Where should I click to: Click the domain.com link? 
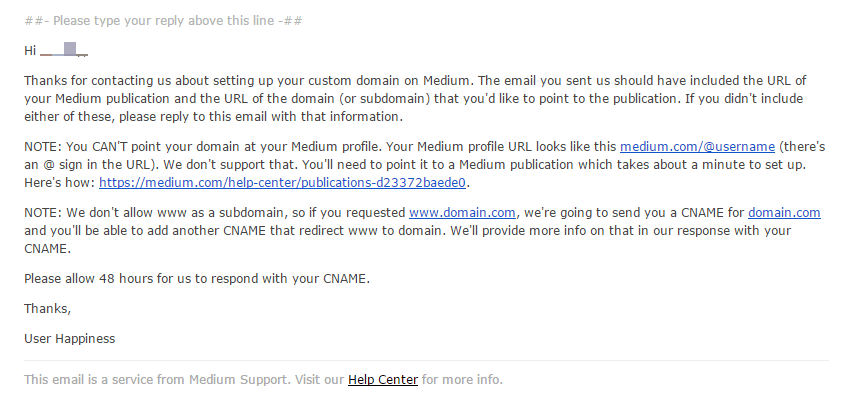pos(784,213)
